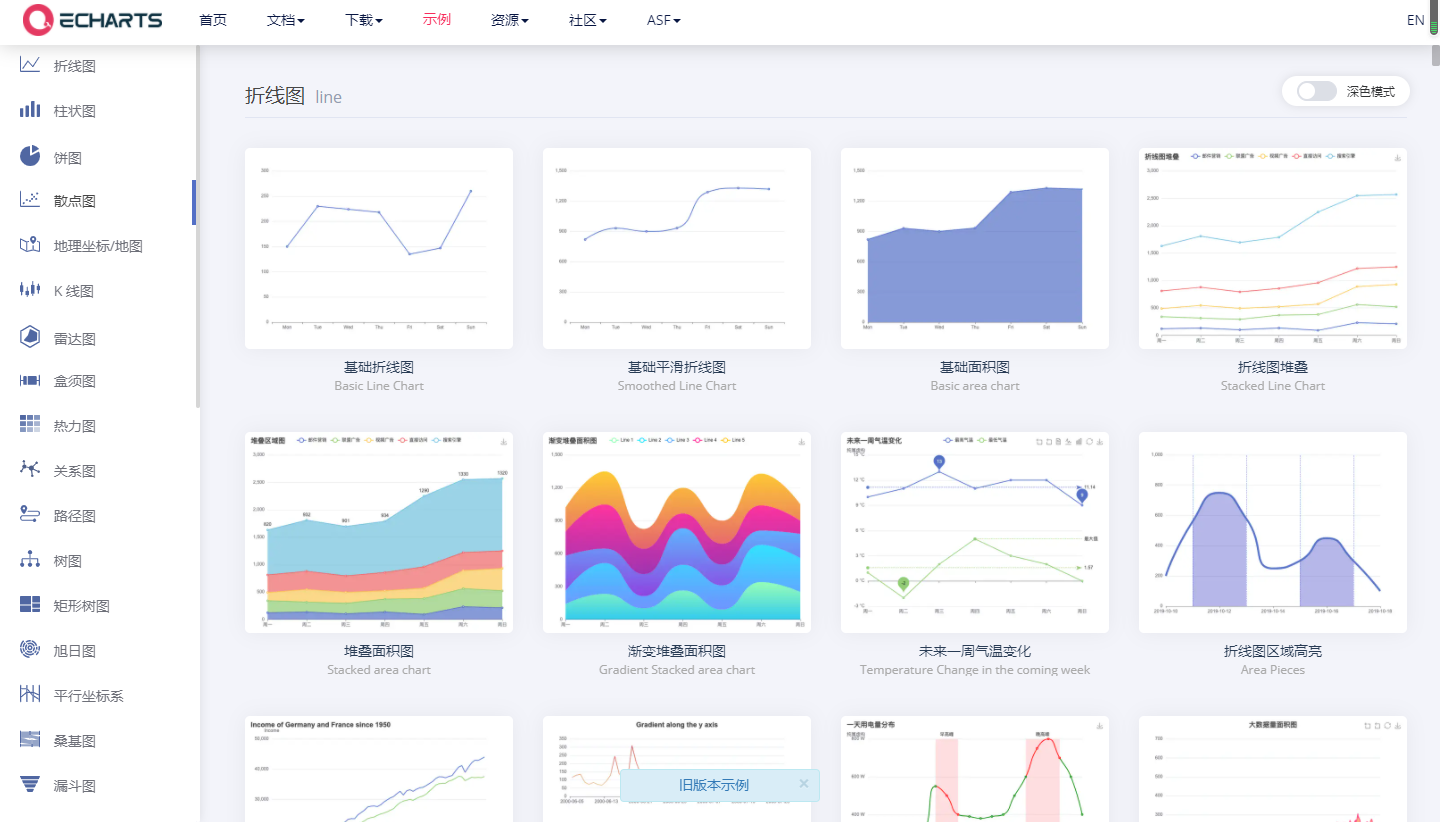Toggle the 深色模式 dark mode switch

[1317, 91]
